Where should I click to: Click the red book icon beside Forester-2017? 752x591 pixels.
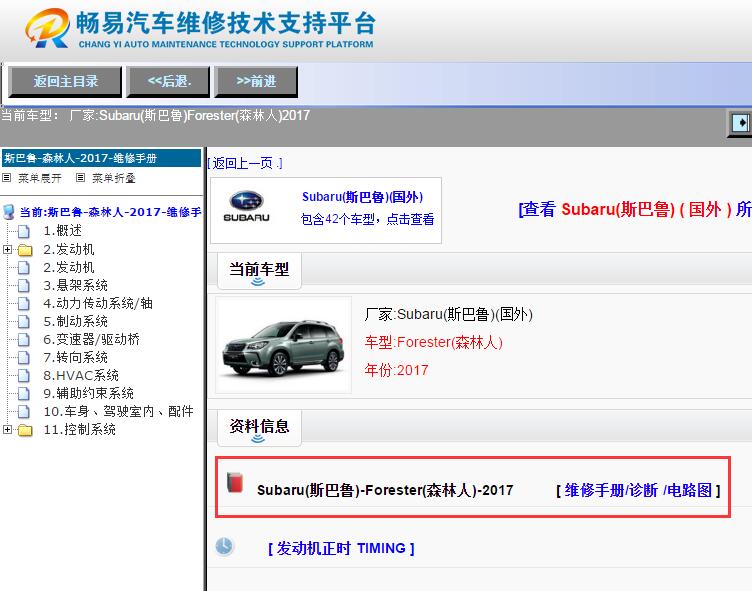(x=235, y=483)
